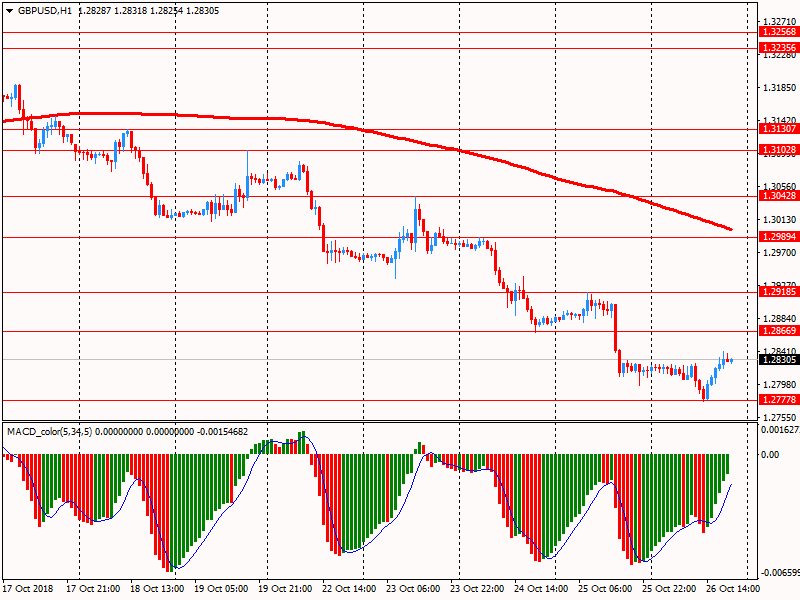Click the 25 Oct 06:00 time label

605,588
